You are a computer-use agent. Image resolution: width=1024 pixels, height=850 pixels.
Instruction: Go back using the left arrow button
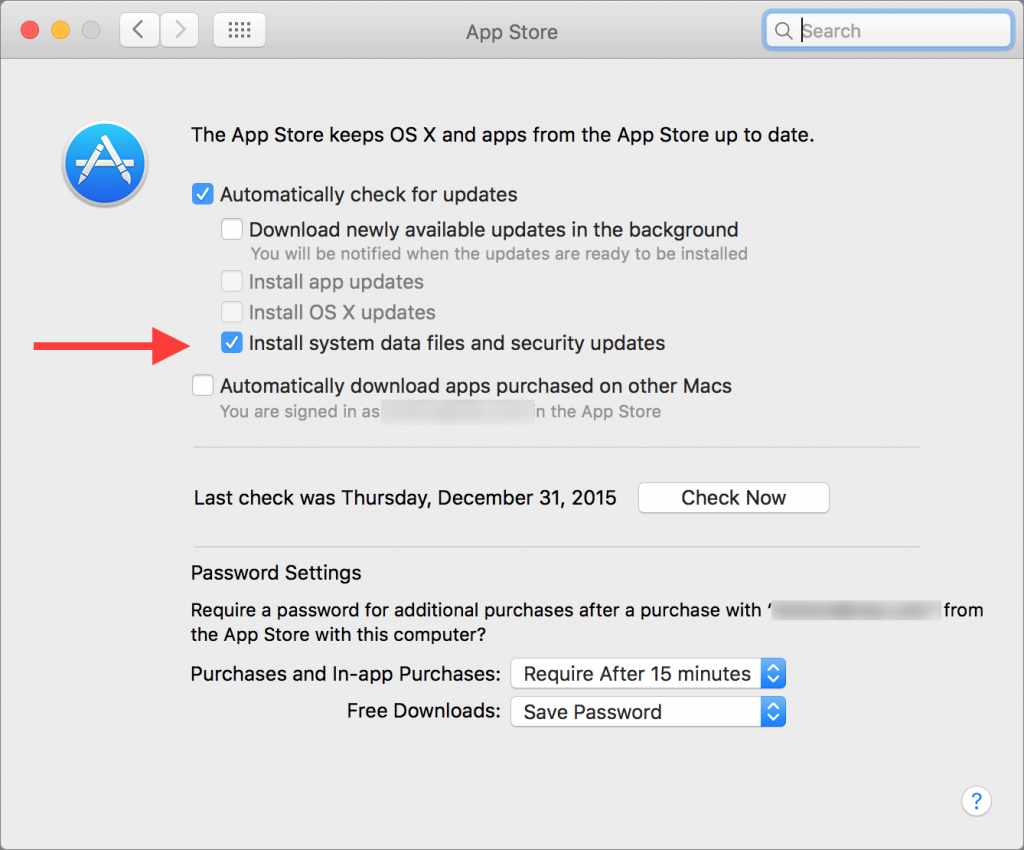point(139,31)
